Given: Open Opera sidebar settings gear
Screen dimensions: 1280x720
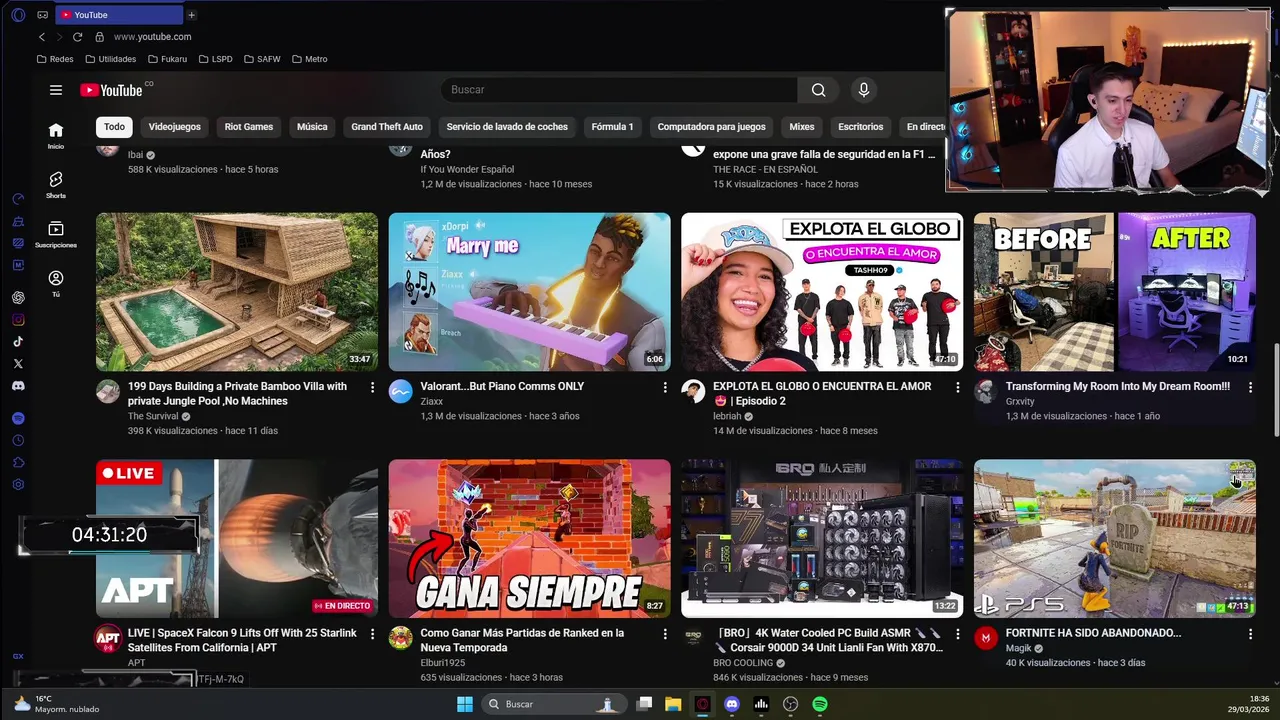Looking at the screenshot, I should 18,484.
